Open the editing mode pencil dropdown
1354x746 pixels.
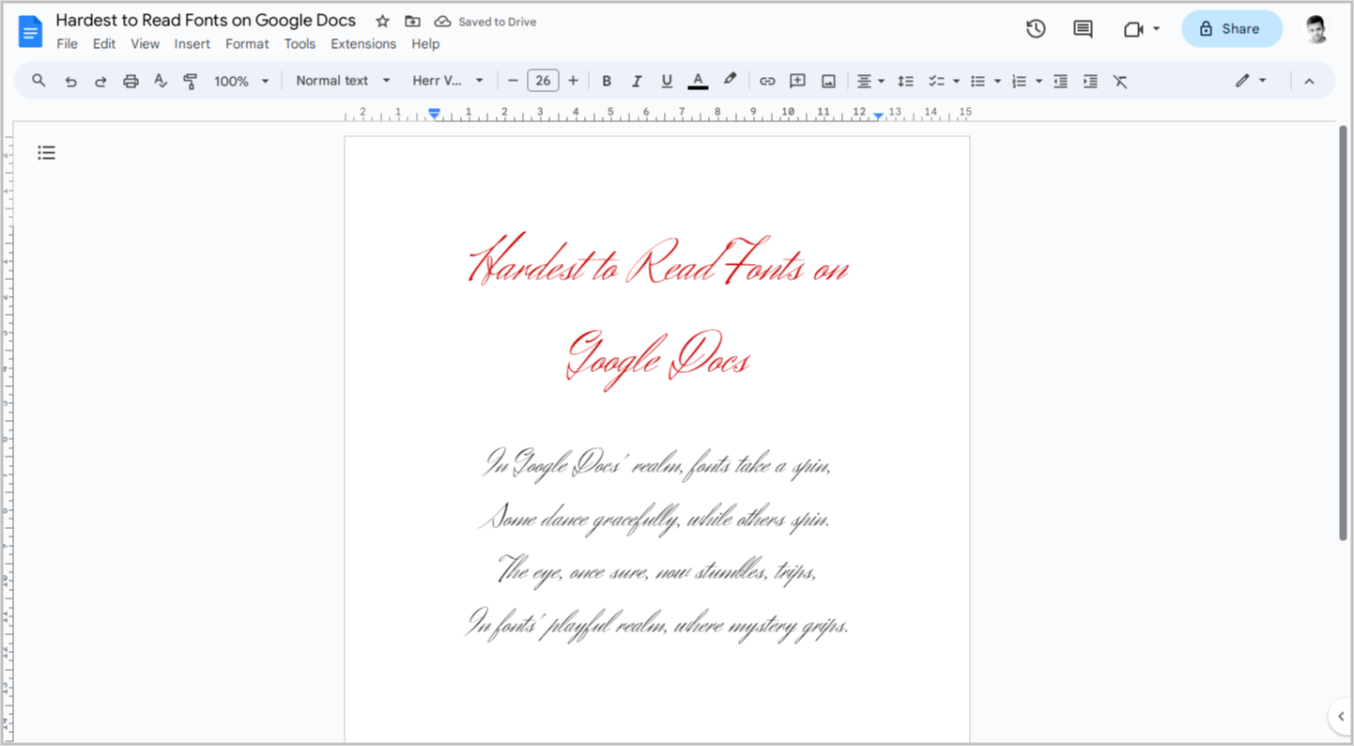[x=1250, y=81]
